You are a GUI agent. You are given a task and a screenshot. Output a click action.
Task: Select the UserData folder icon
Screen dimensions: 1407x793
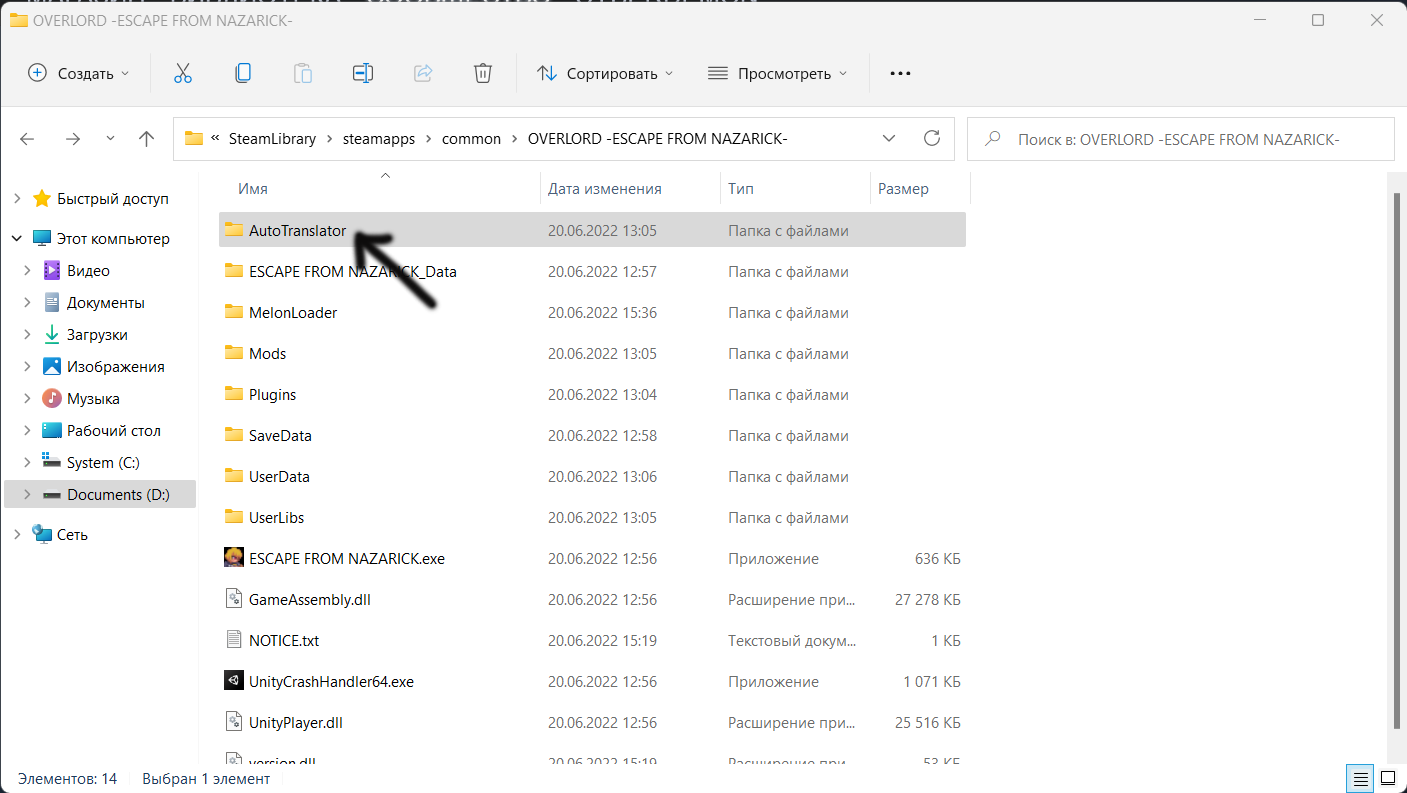tap(234, 476)
